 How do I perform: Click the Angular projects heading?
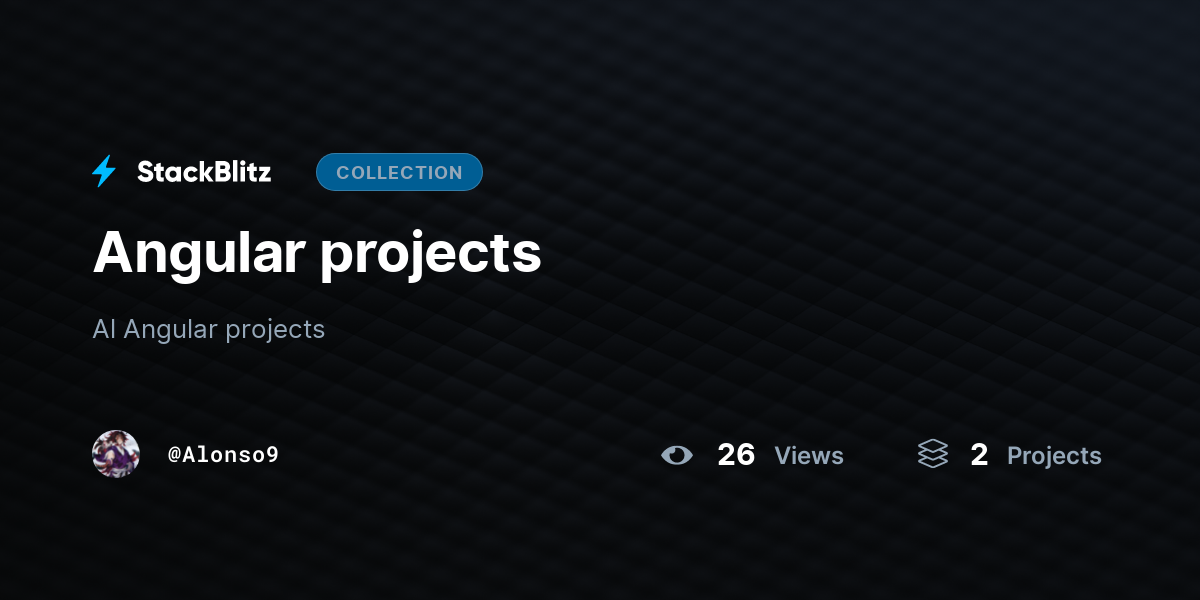click(317, 252)
